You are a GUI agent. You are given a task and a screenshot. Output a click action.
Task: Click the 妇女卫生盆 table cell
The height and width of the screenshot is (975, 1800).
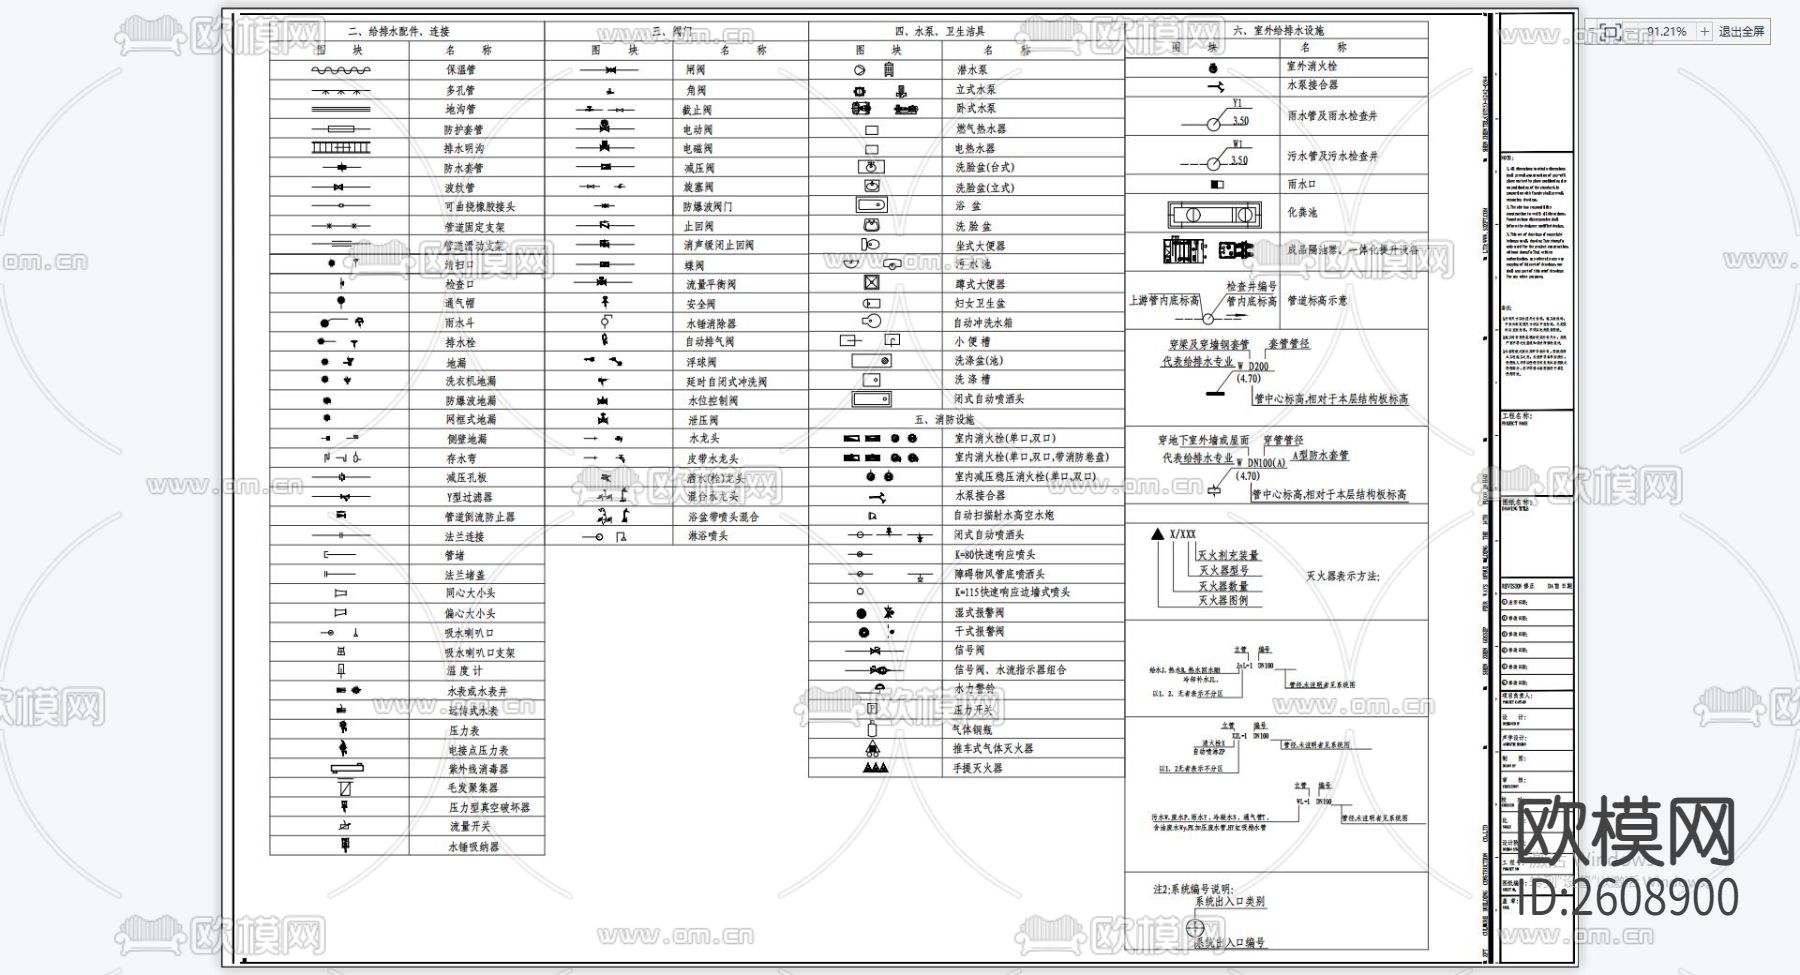pyautogui.click(x=1033, y=303)
